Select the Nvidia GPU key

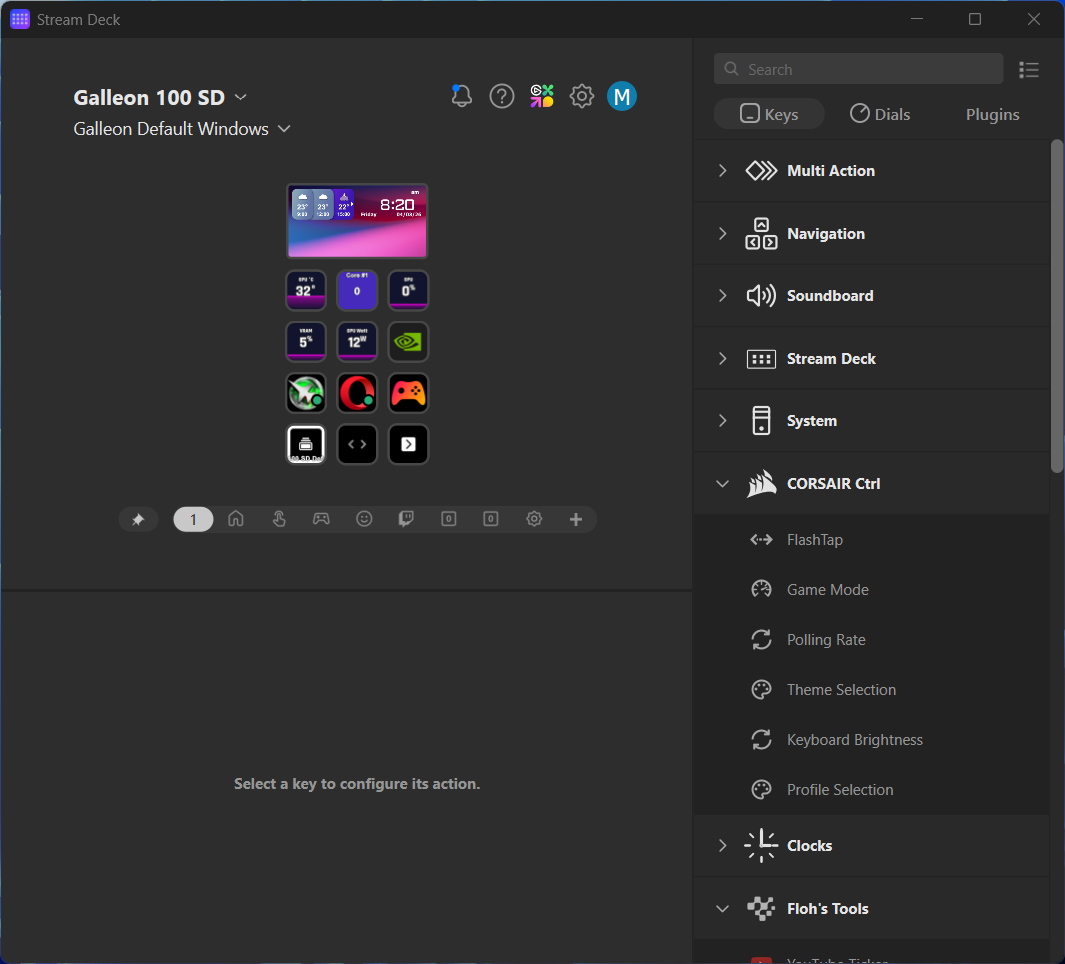click(x=408, y=341)
